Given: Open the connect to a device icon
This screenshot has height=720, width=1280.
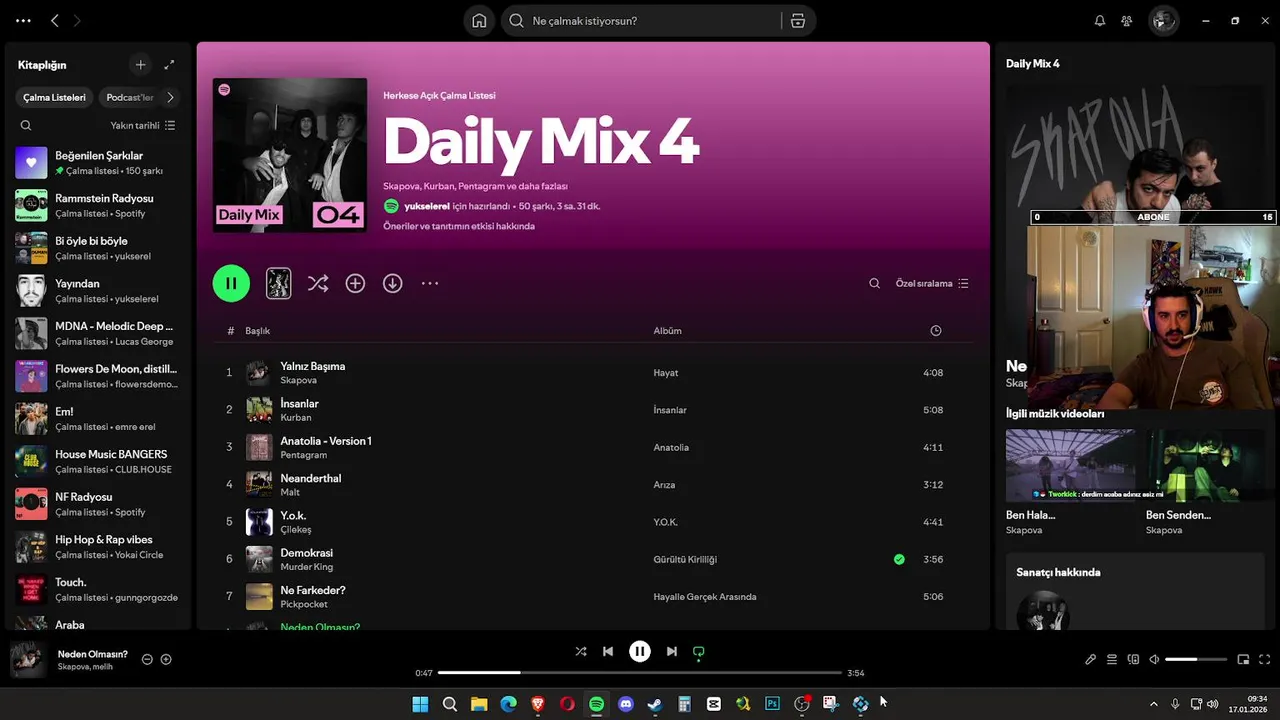Looking at the screenshot, I should (x=1133, y=659).
